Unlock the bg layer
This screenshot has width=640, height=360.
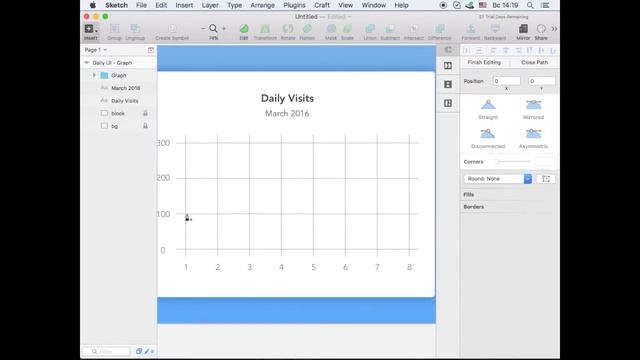click(145, 126)
